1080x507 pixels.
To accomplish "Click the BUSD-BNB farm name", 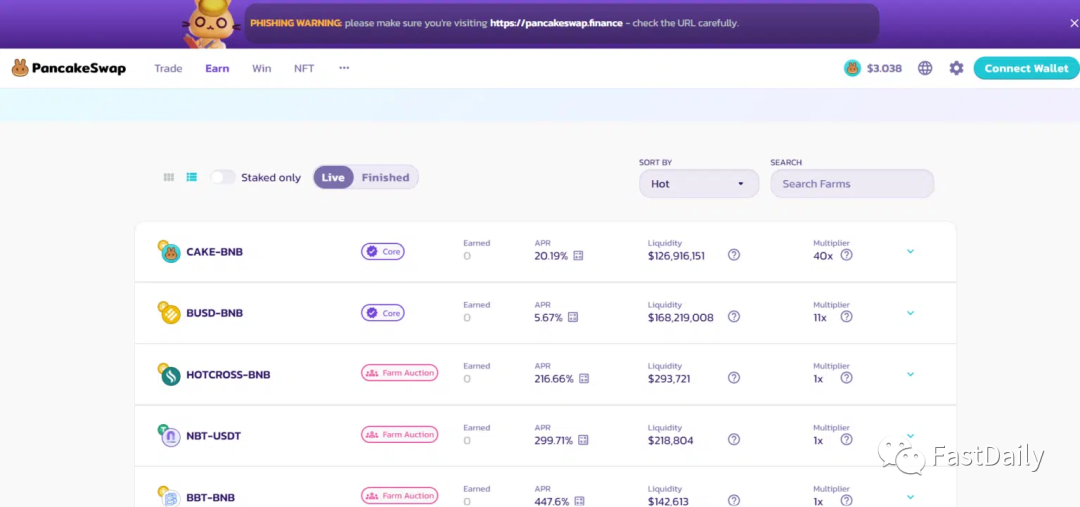I will pyautogui.click(x=214, y=313).
